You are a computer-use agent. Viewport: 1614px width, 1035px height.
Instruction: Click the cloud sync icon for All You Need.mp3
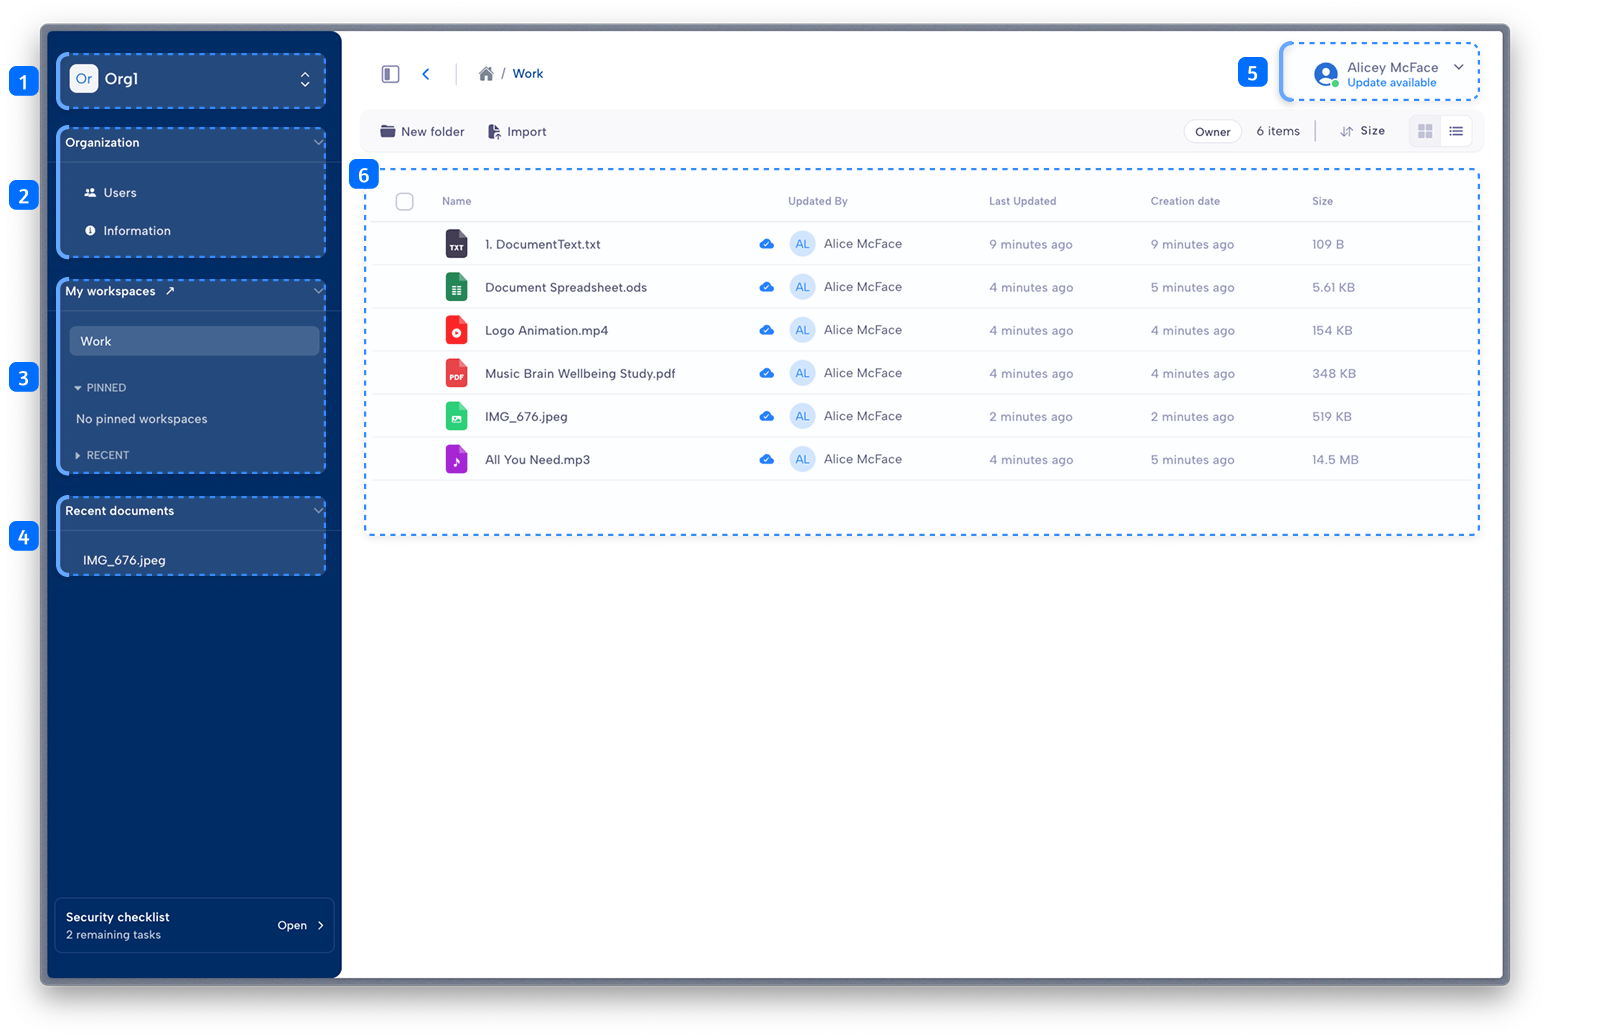[766, 459]
